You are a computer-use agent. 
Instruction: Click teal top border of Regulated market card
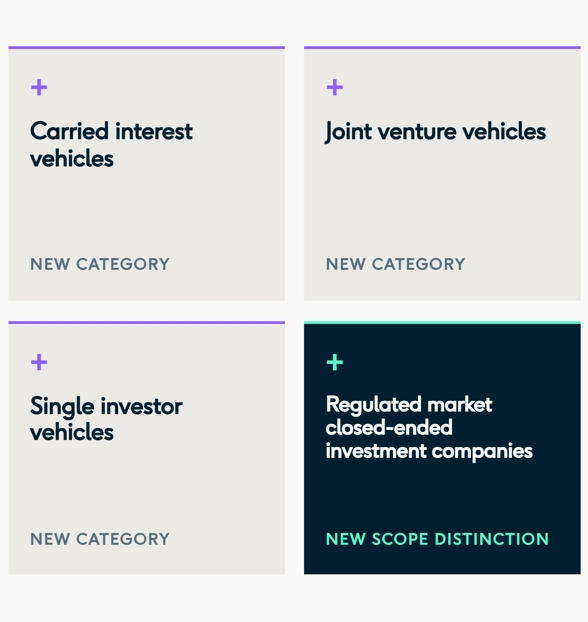click(442, 323)
